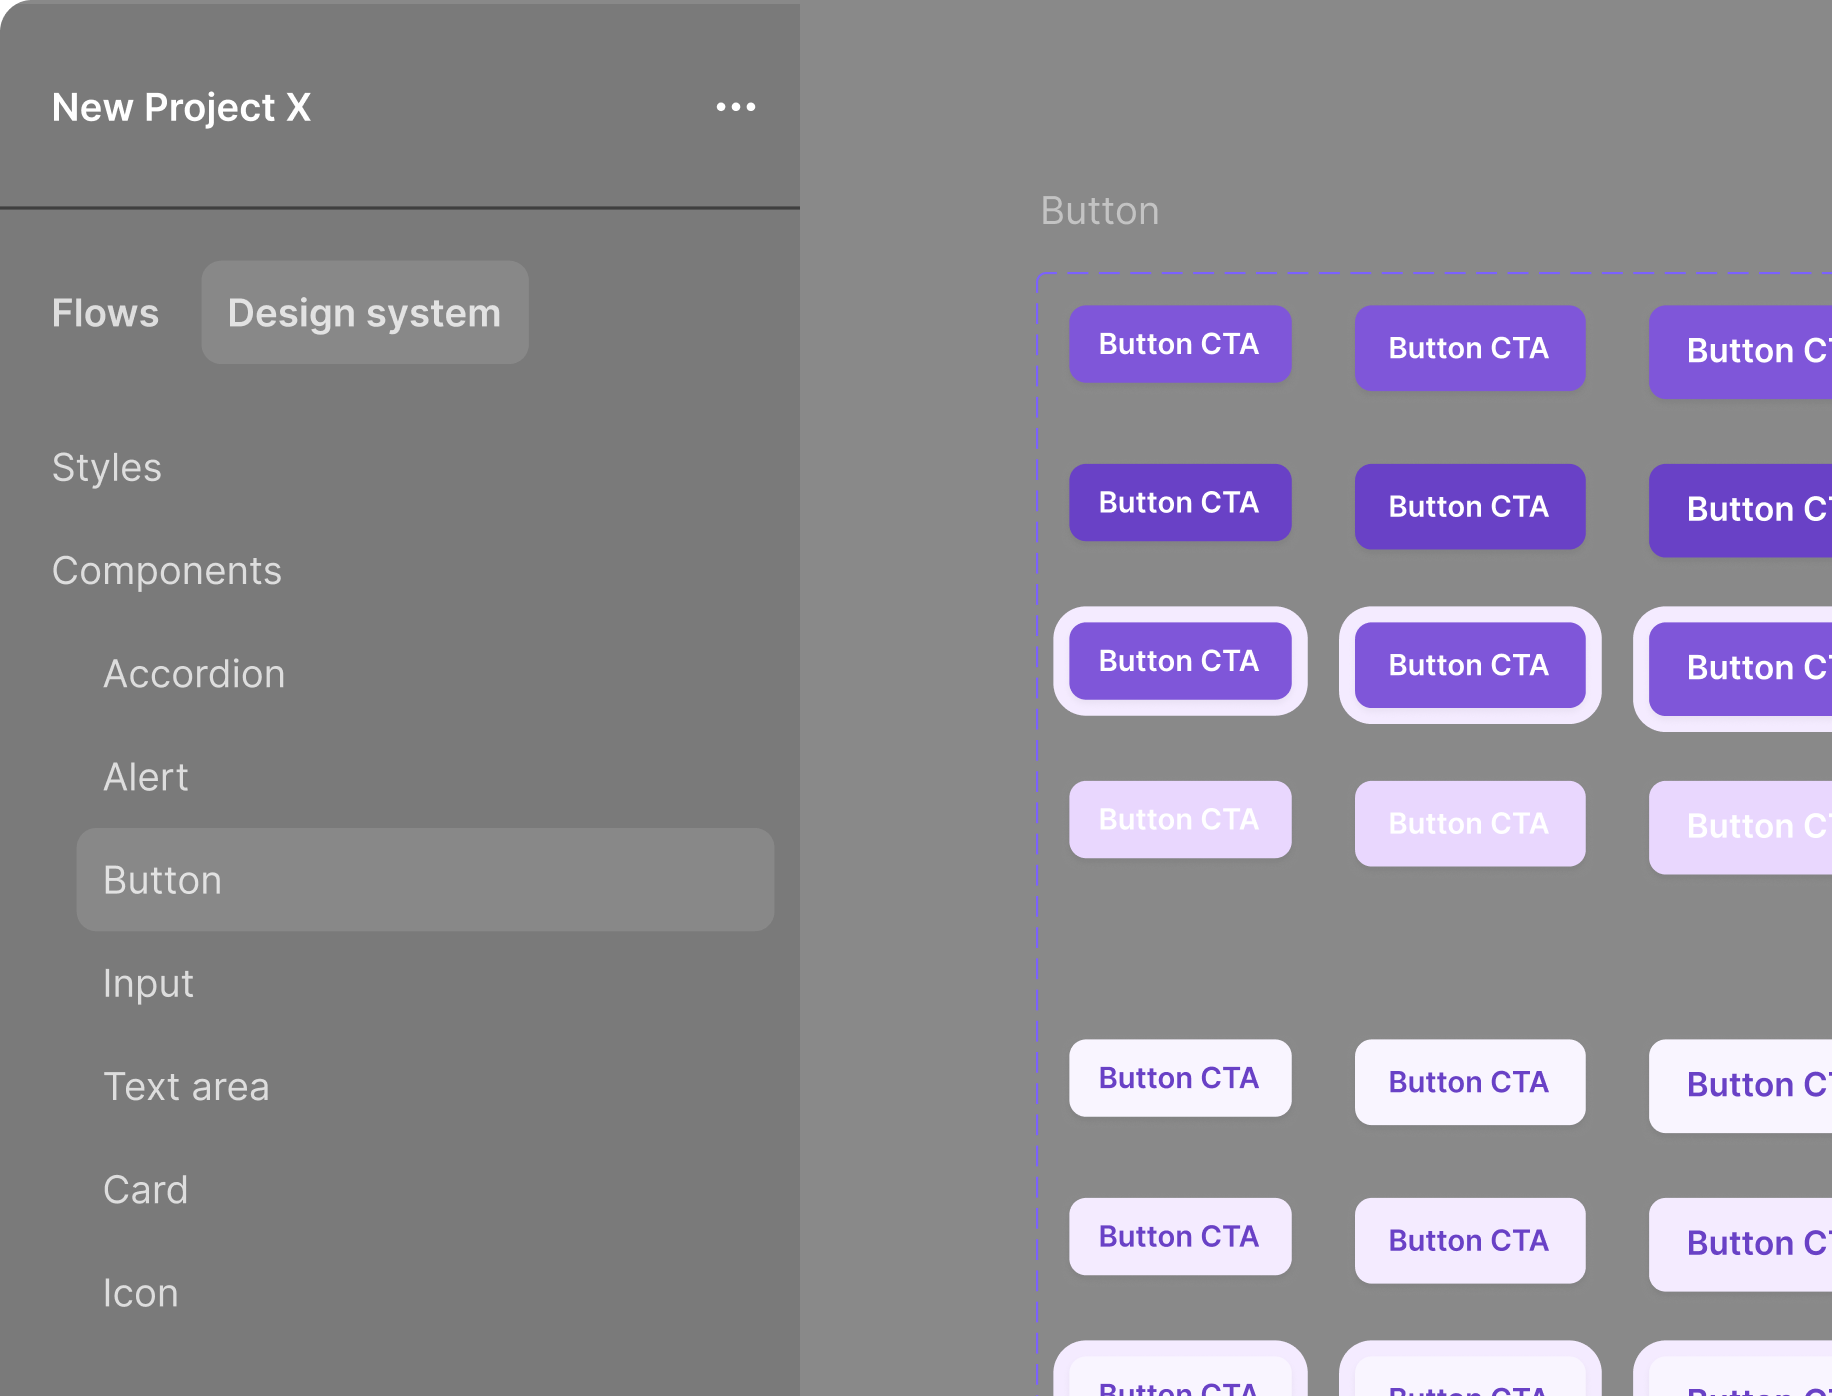
Task: Open the three-dot menu beside New Project X
Action: pos(736,107)
